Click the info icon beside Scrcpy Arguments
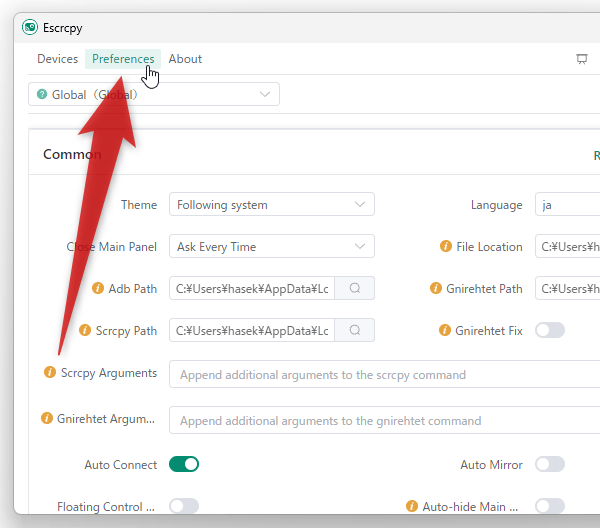Viewport: 600px width, 528px height. click(x=50, y=373)
